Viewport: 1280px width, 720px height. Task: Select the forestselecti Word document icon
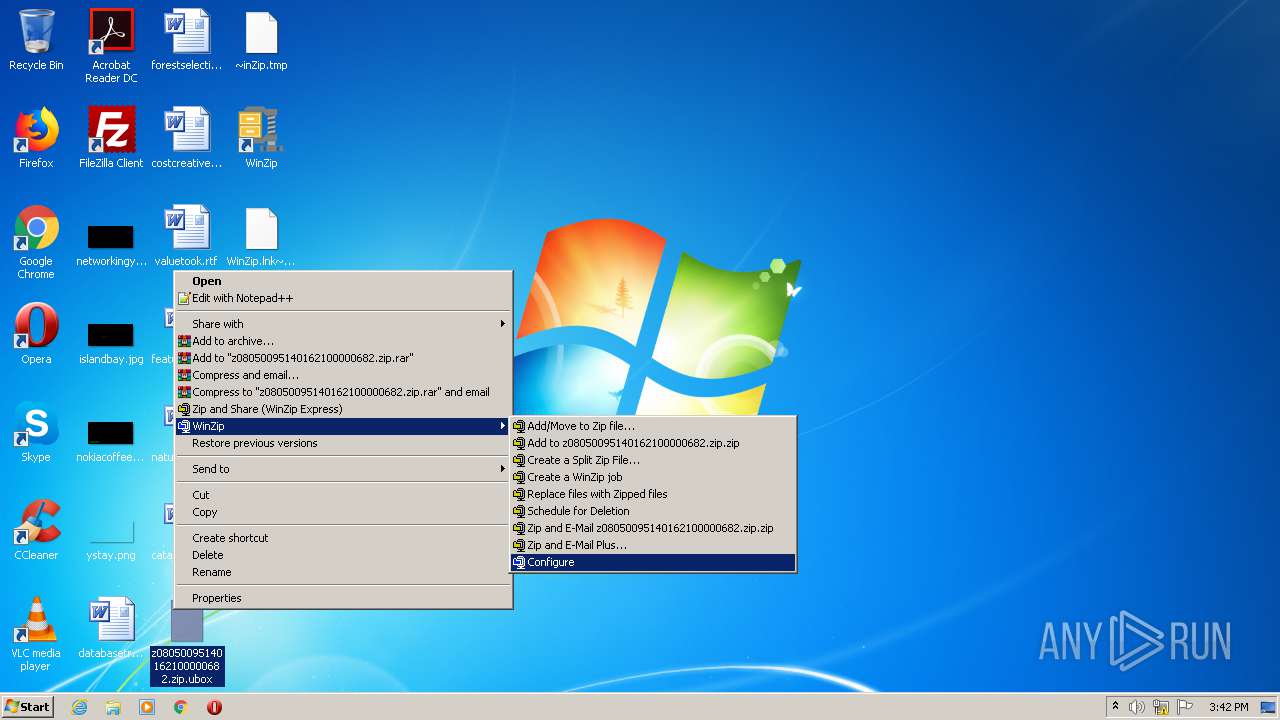point(187,41)
